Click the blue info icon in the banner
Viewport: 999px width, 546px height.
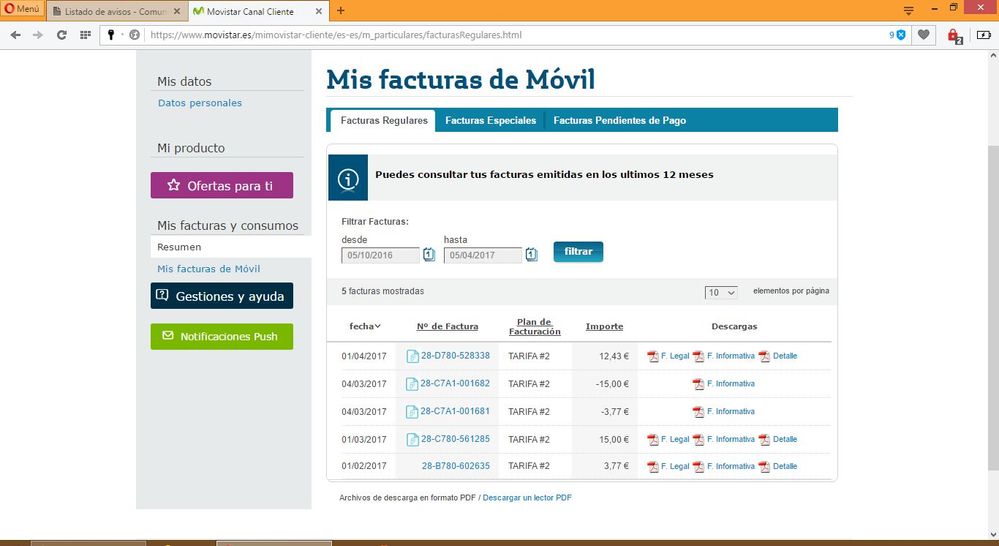point(348,179)
